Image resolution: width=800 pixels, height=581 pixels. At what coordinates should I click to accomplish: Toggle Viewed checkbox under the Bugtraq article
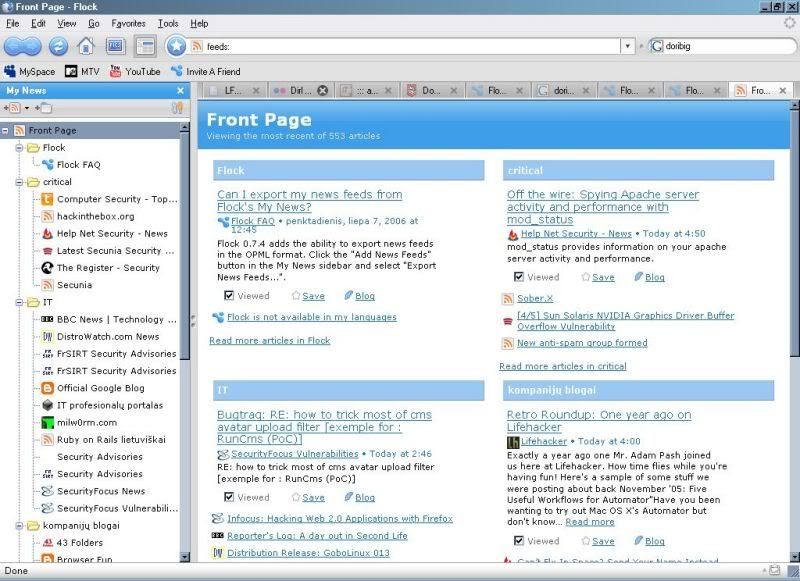coord(229,497)
